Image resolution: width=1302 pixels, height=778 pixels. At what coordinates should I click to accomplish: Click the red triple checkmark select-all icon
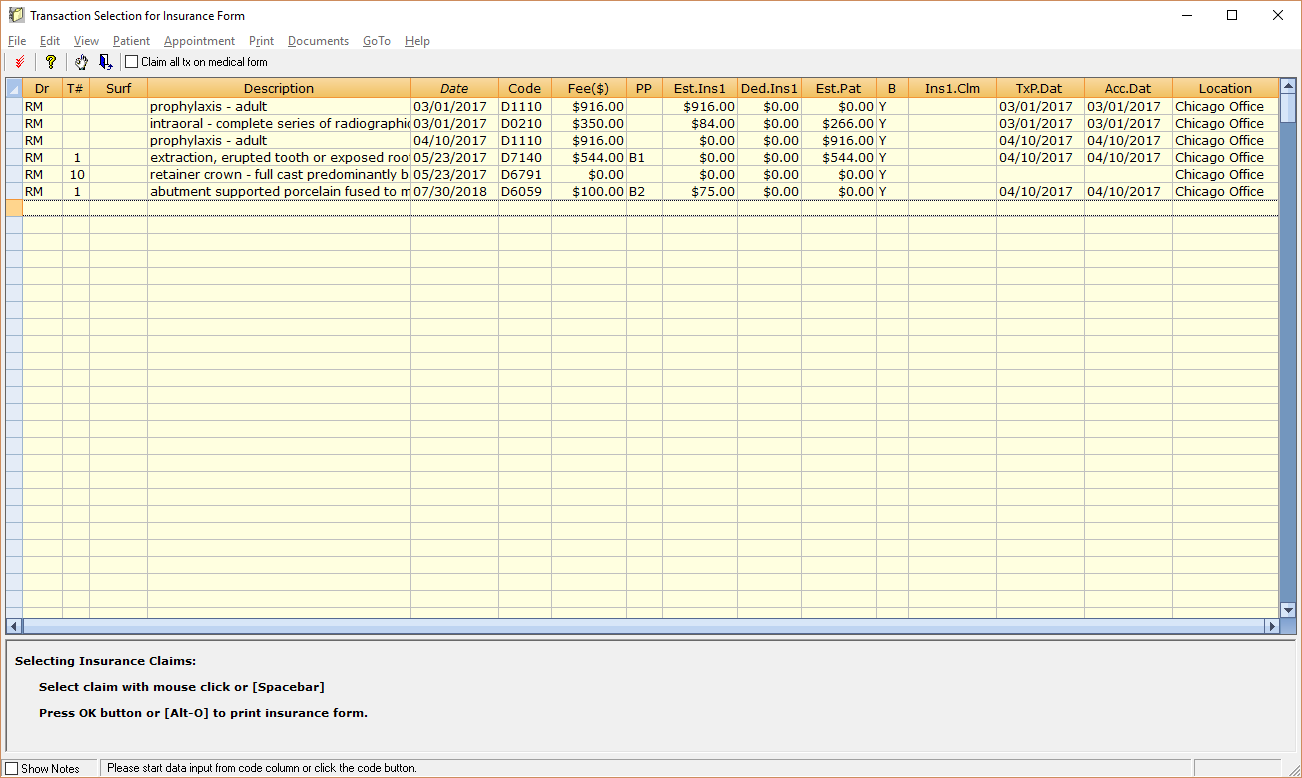tap(20, 62)
